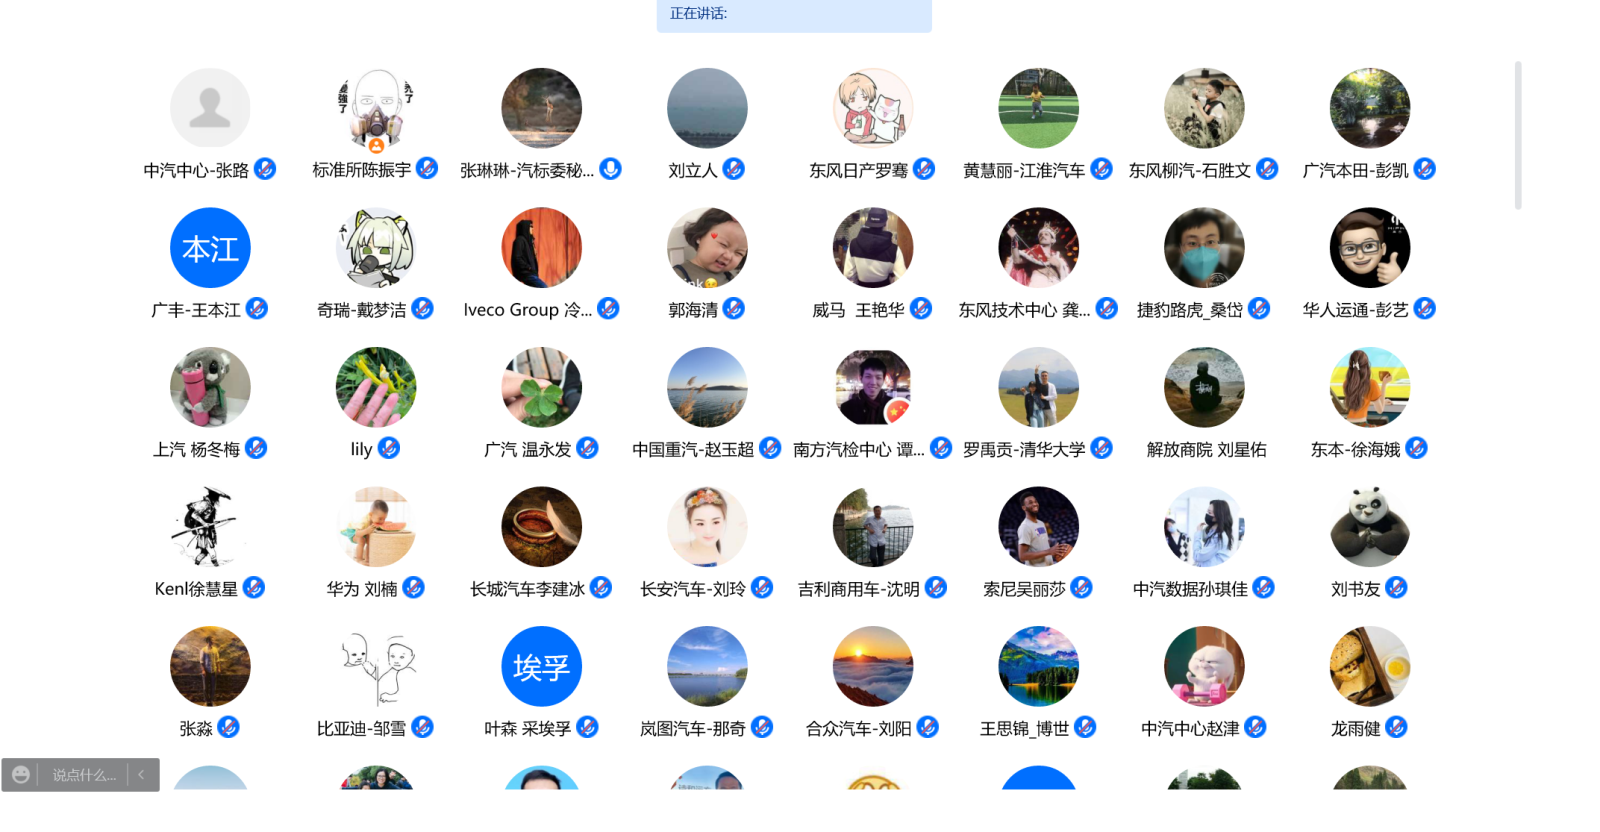Open the masked face avatar of 捷豹路虎_桑岱
1600x832 pixels.
click(x=1204, y=248)
